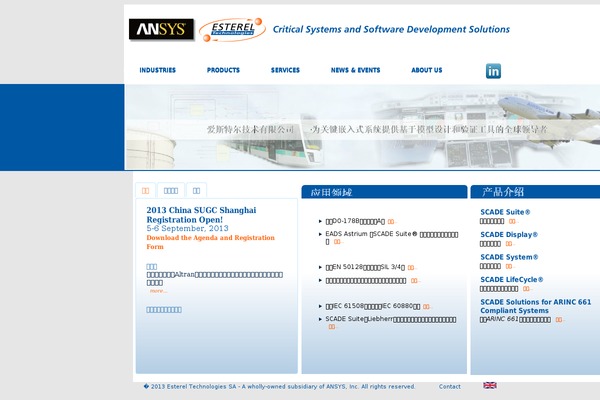Open the News & Events menu

[355, 70]
